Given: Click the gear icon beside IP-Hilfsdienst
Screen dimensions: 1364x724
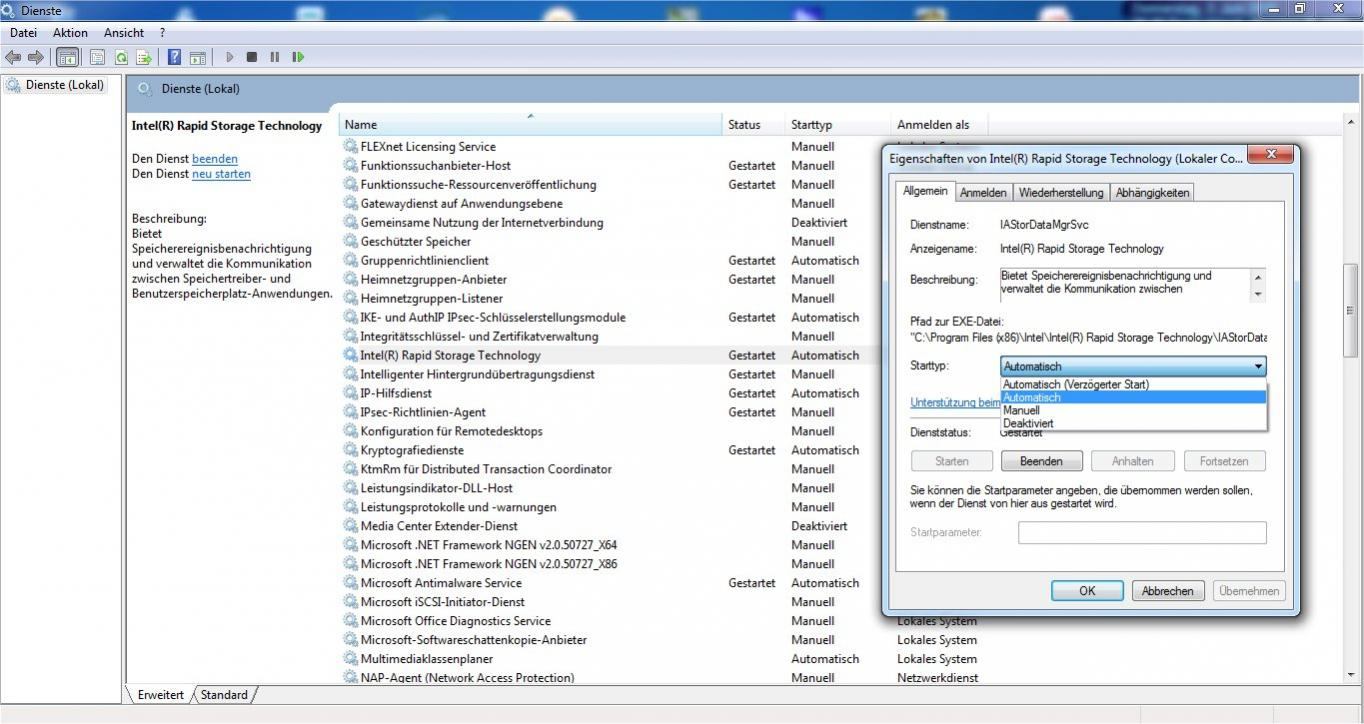Looking at the screenshot, I should [x=350, y=393].
